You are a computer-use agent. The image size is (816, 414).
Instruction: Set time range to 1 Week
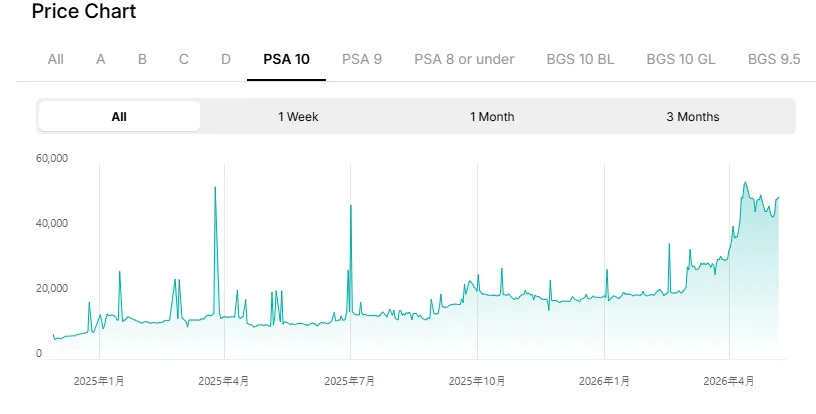298,117
